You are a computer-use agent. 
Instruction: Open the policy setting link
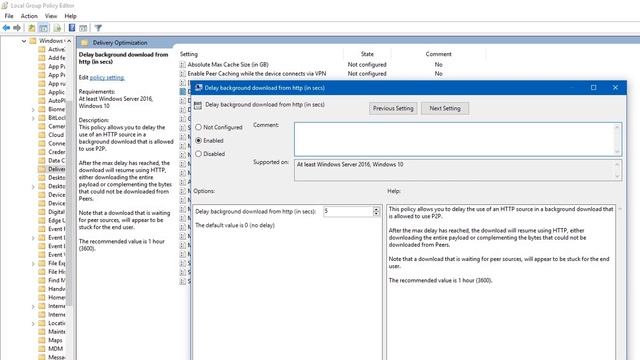click(107, 78)
